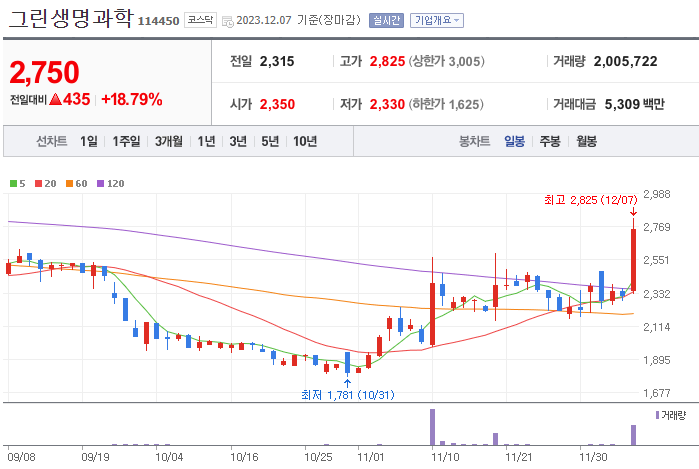The height and width of the screenshot is (469, 699).
Task: Click the 11/01 date axis label
Action: tap(370, 457)
